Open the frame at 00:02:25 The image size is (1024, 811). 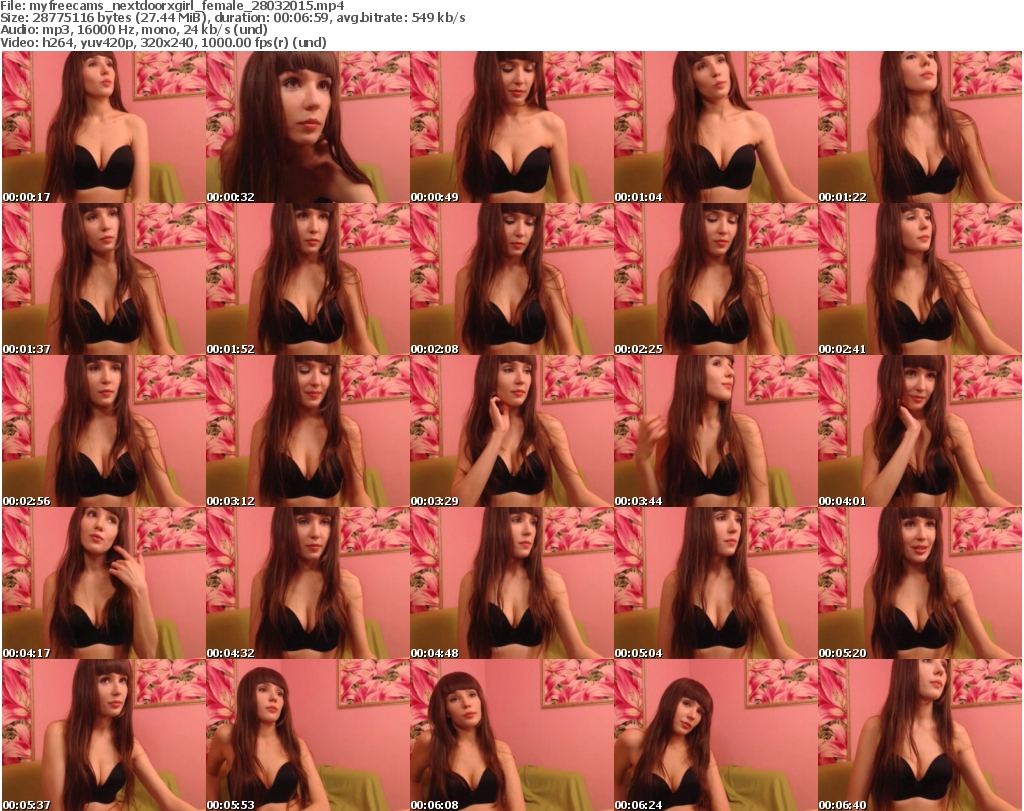[716, 279]
